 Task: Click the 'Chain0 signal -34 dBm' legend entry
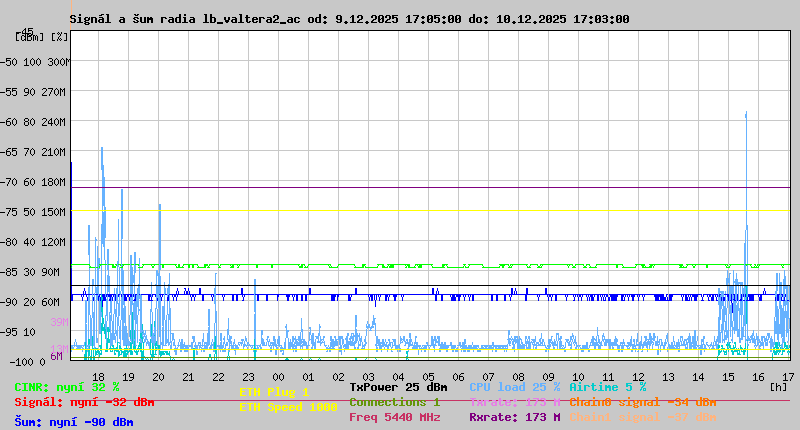(642, 402)
